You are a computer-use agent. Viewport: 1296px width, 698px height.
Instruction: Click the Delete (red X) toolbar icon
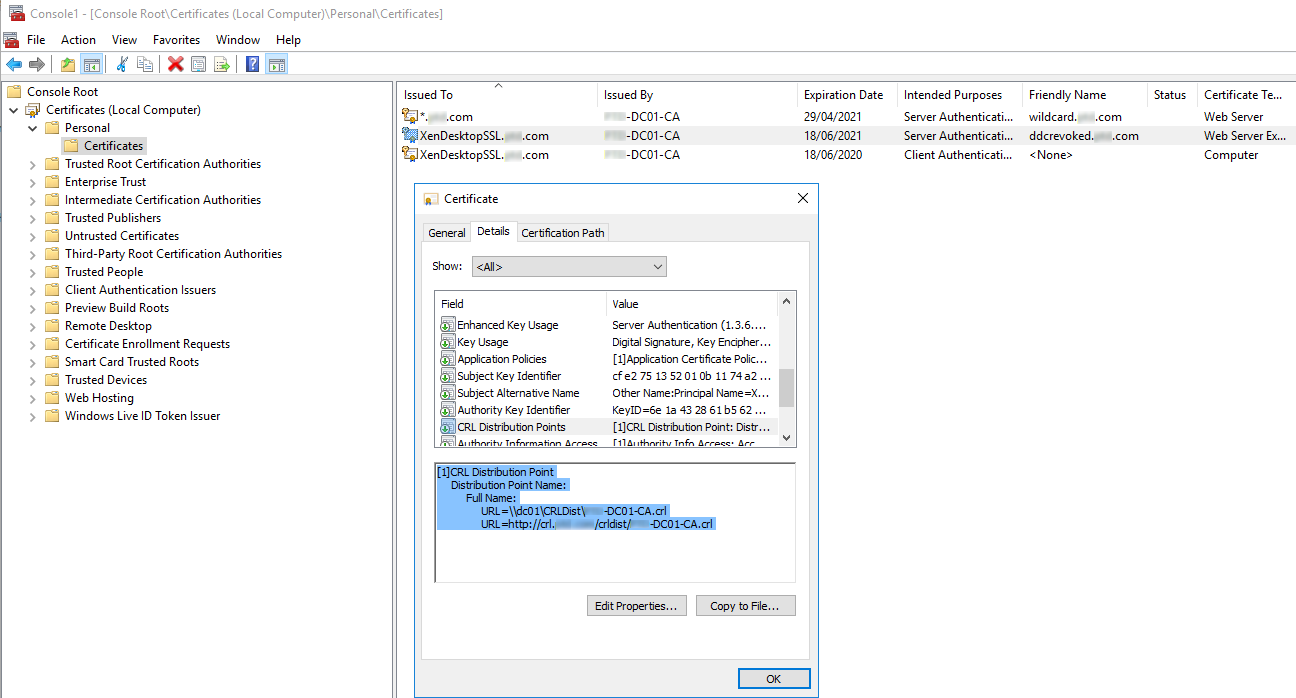pos(175,63)
